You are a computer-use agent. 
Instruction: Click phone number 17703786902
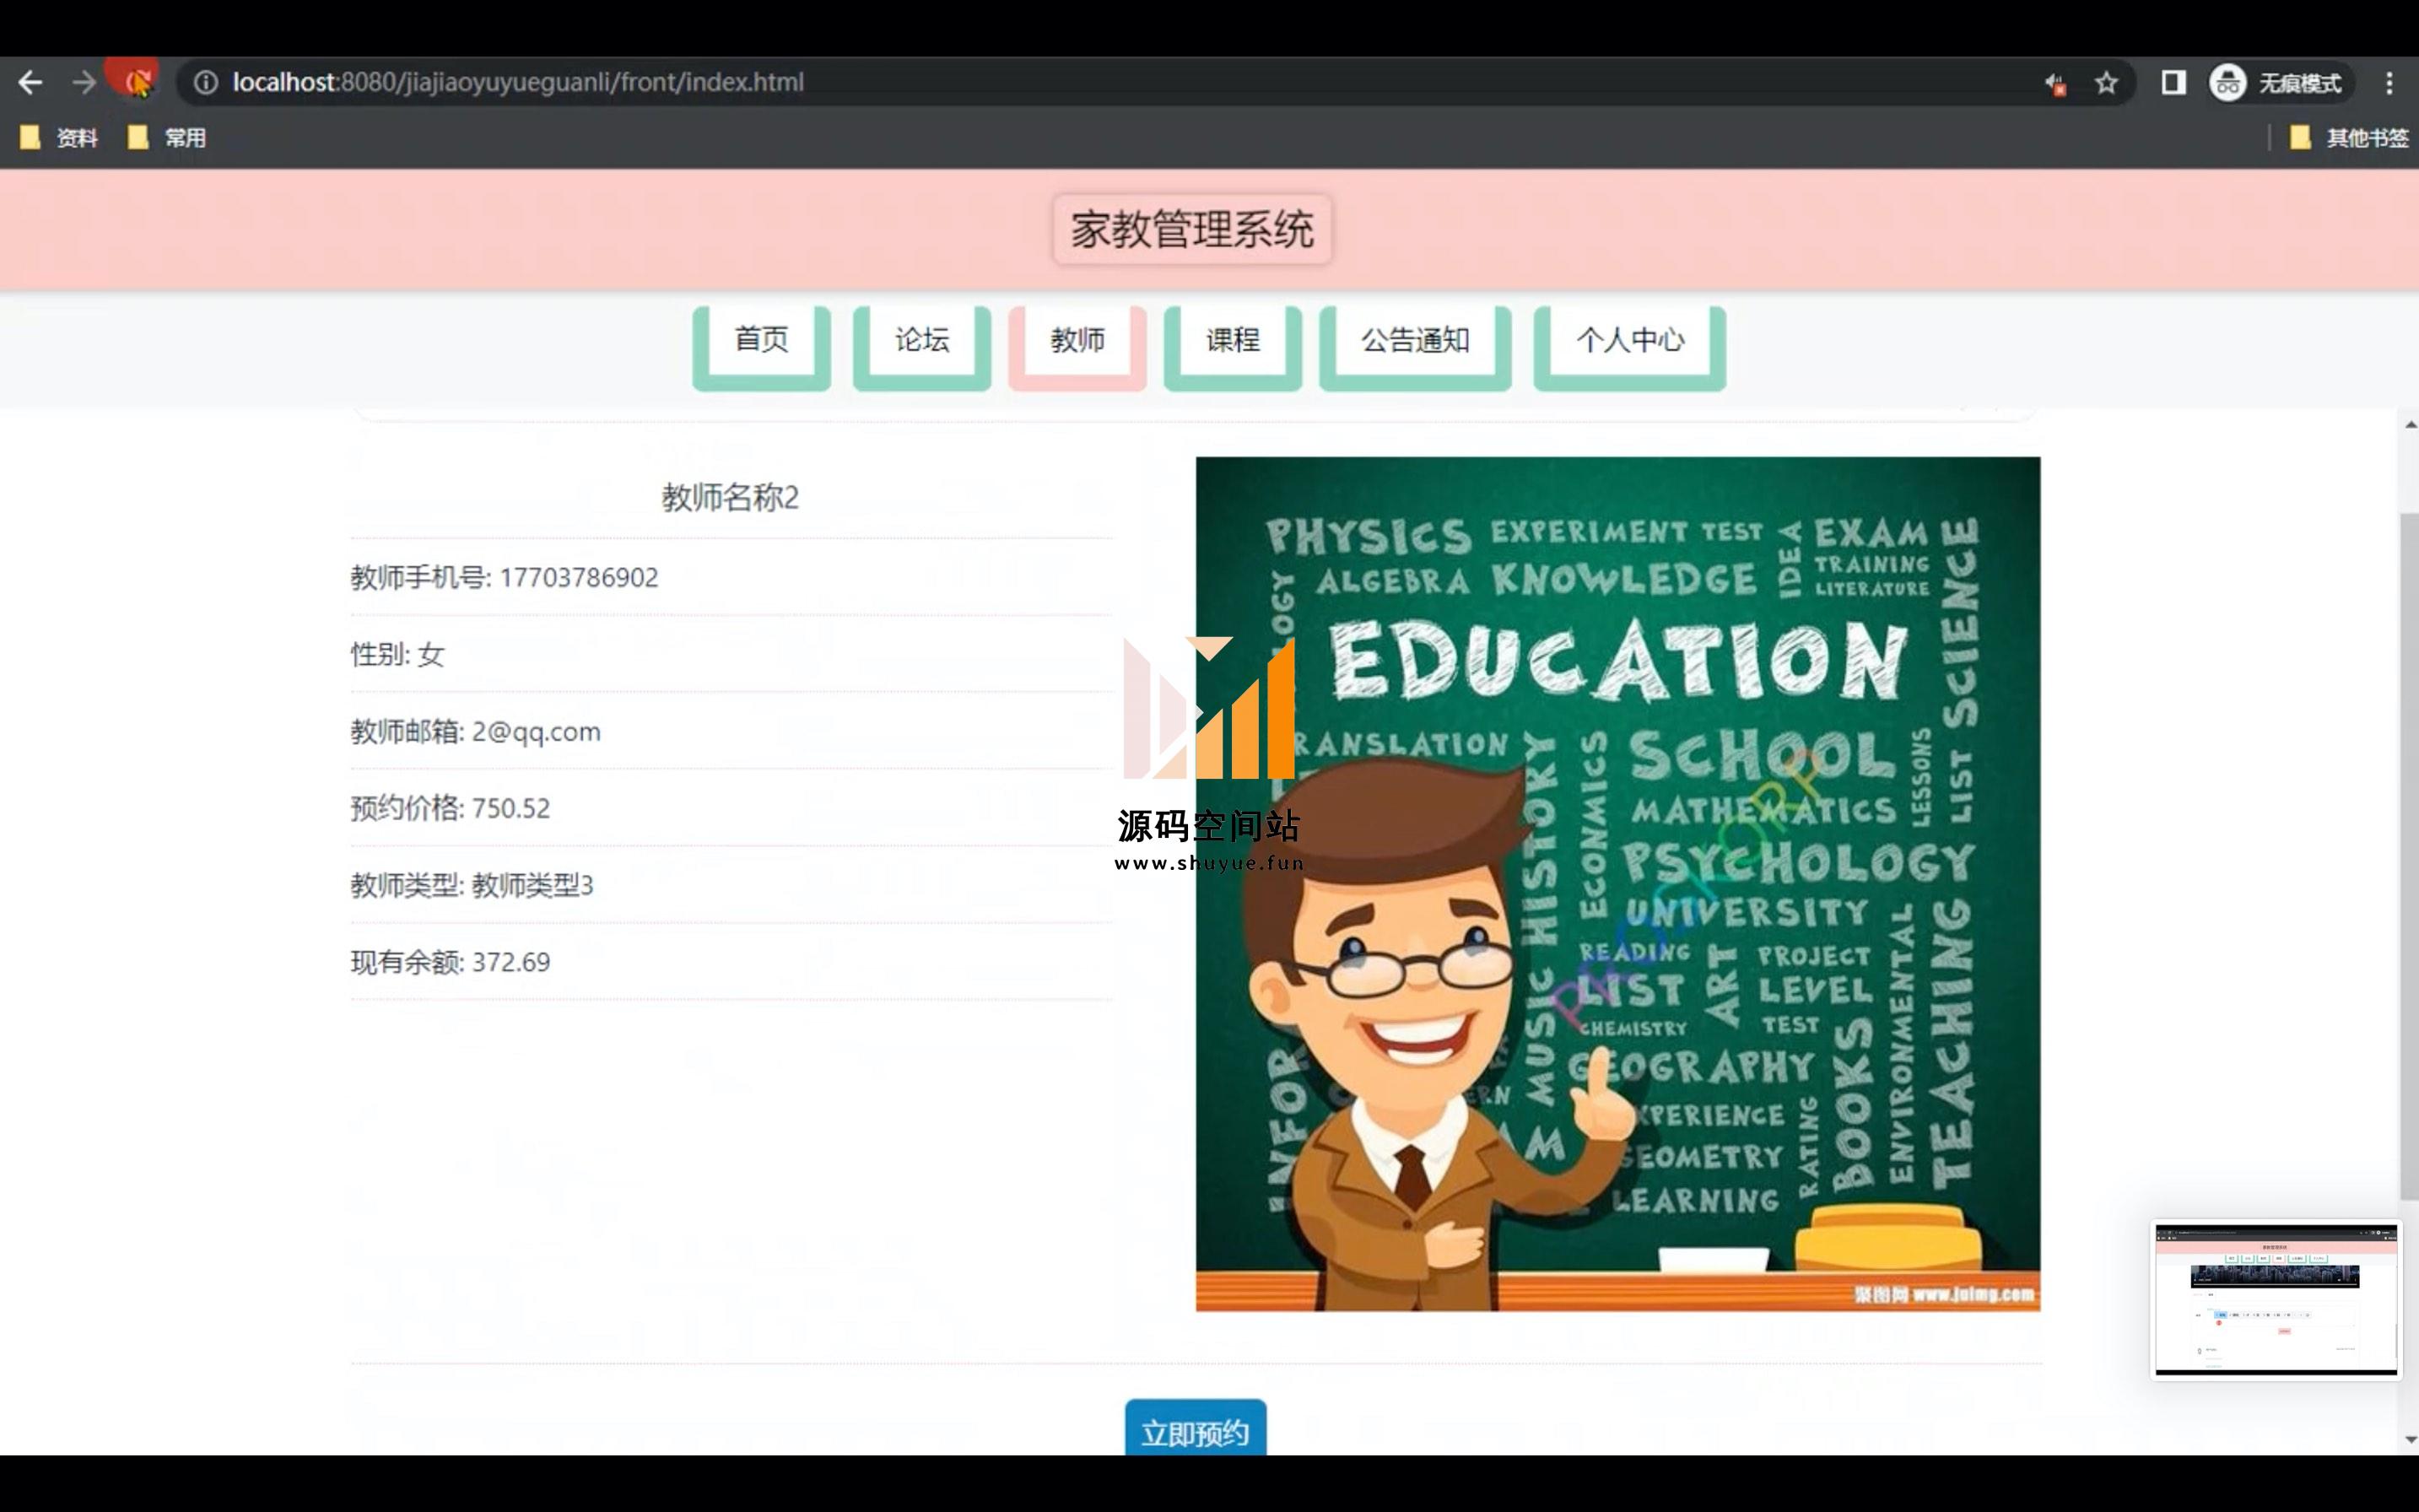(579, 577)
